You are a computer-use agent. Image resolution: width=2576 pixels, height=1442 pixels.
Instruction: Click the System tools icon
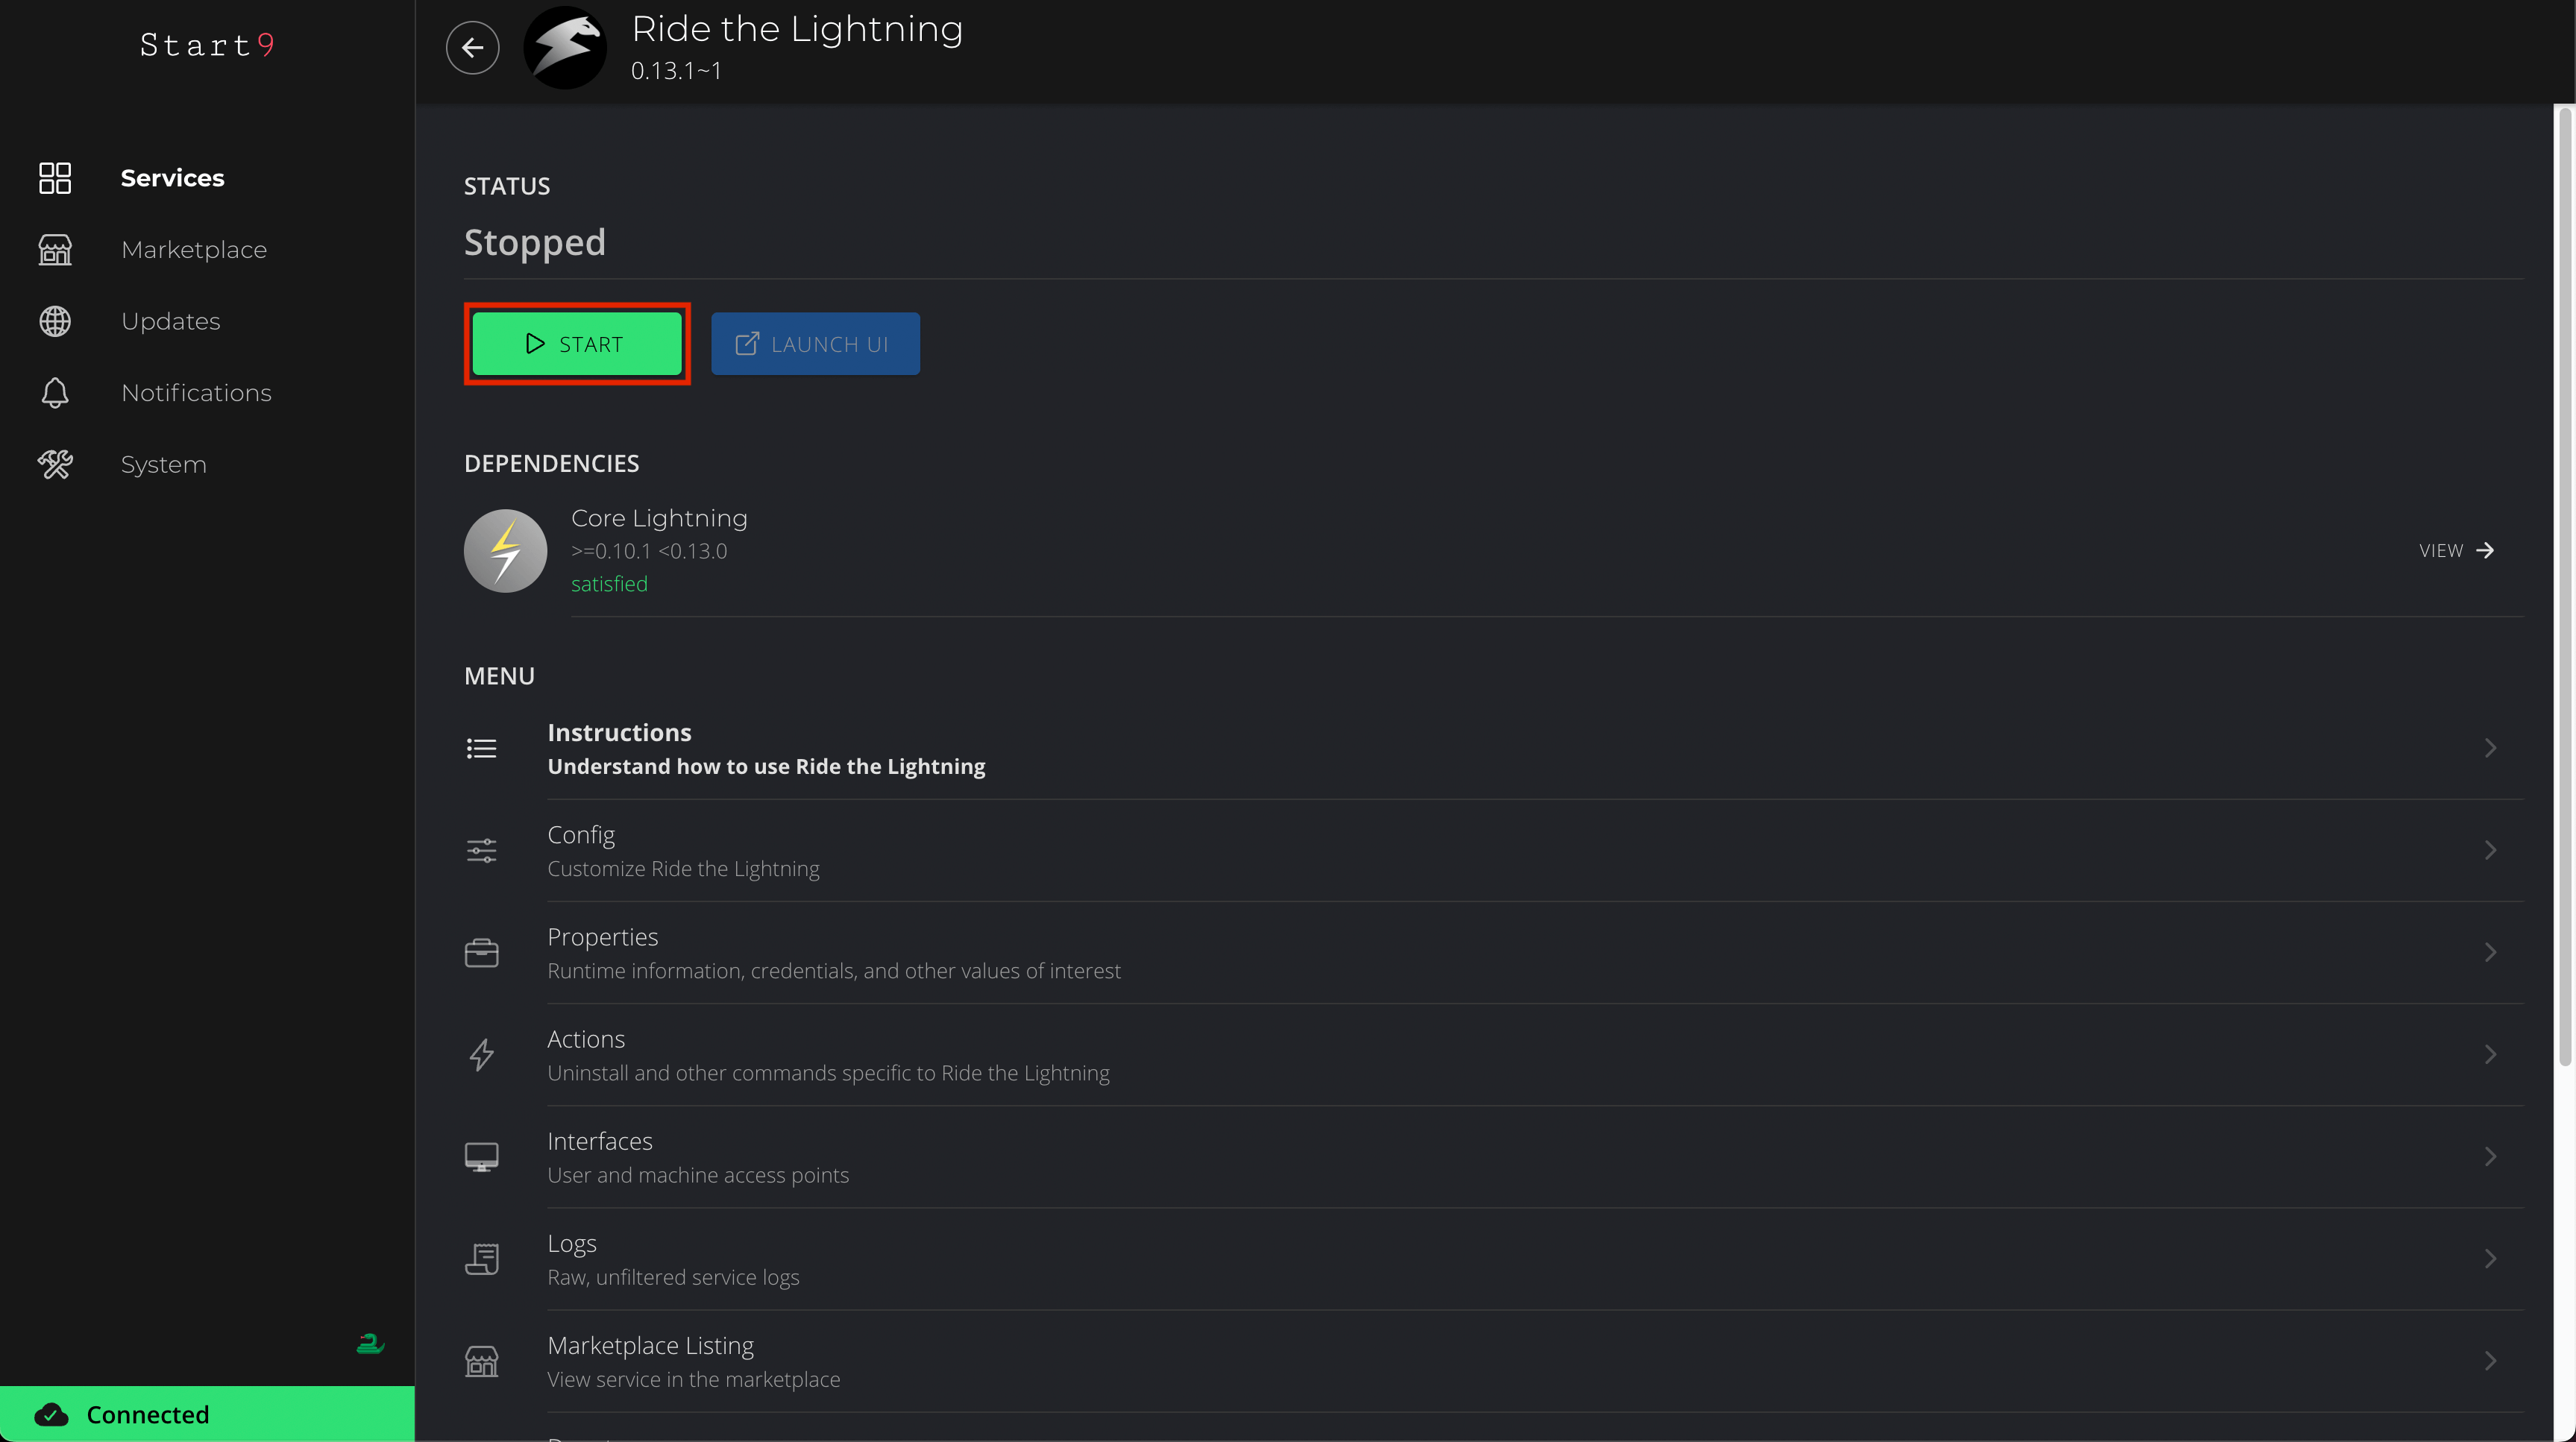click(x=55, y=464)
